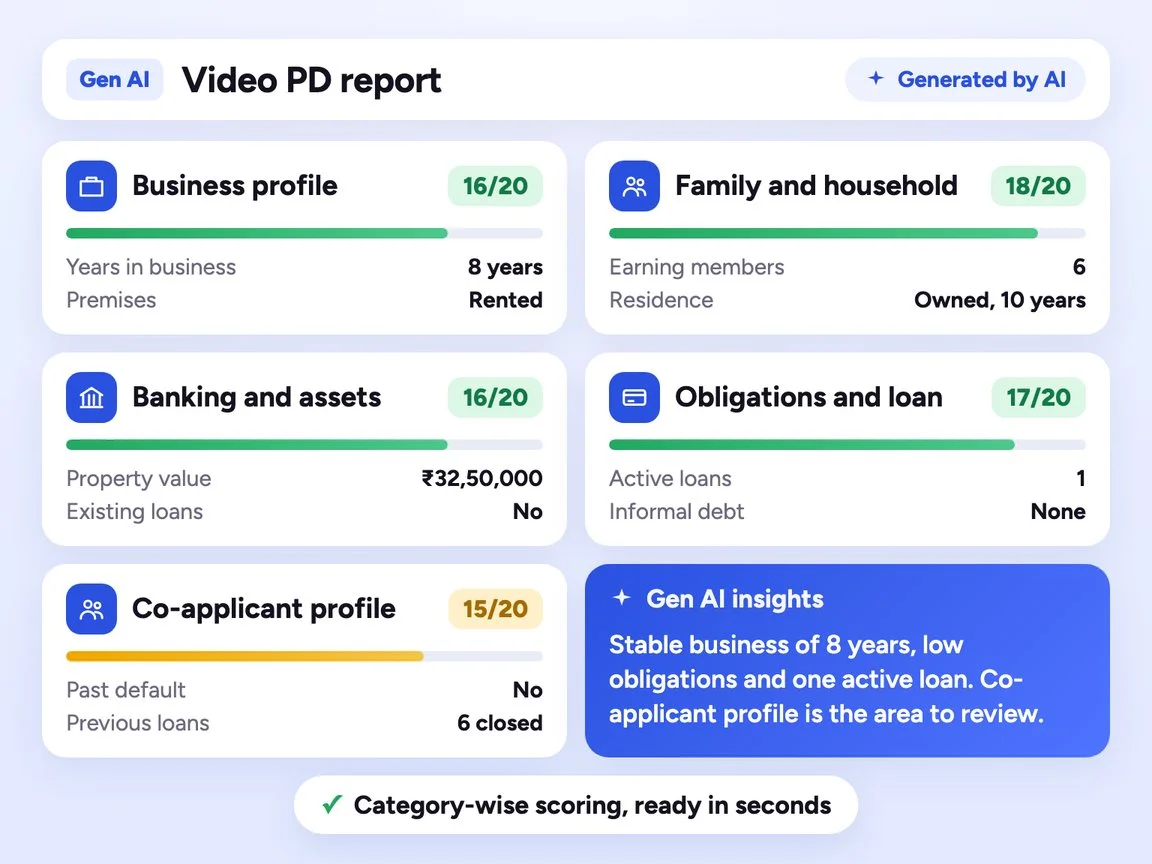
Task: Click the Banking and assets bank icon
Action: 91,397
